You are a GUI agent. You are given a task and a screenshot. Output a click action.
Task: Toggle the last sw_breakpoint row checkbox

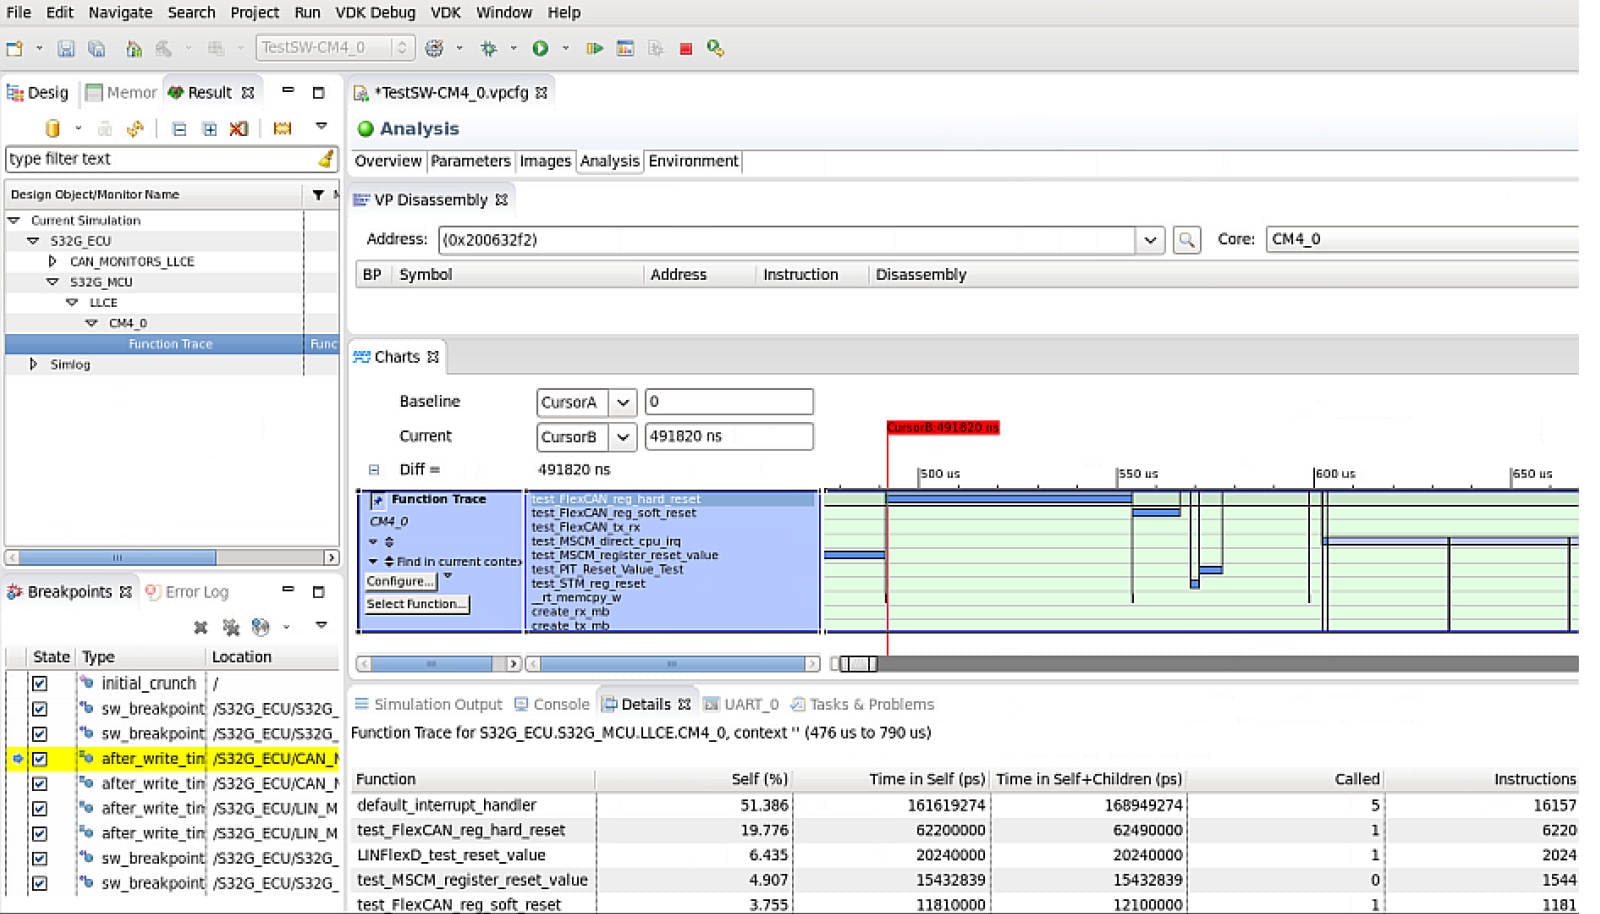(x=40, y=884)
